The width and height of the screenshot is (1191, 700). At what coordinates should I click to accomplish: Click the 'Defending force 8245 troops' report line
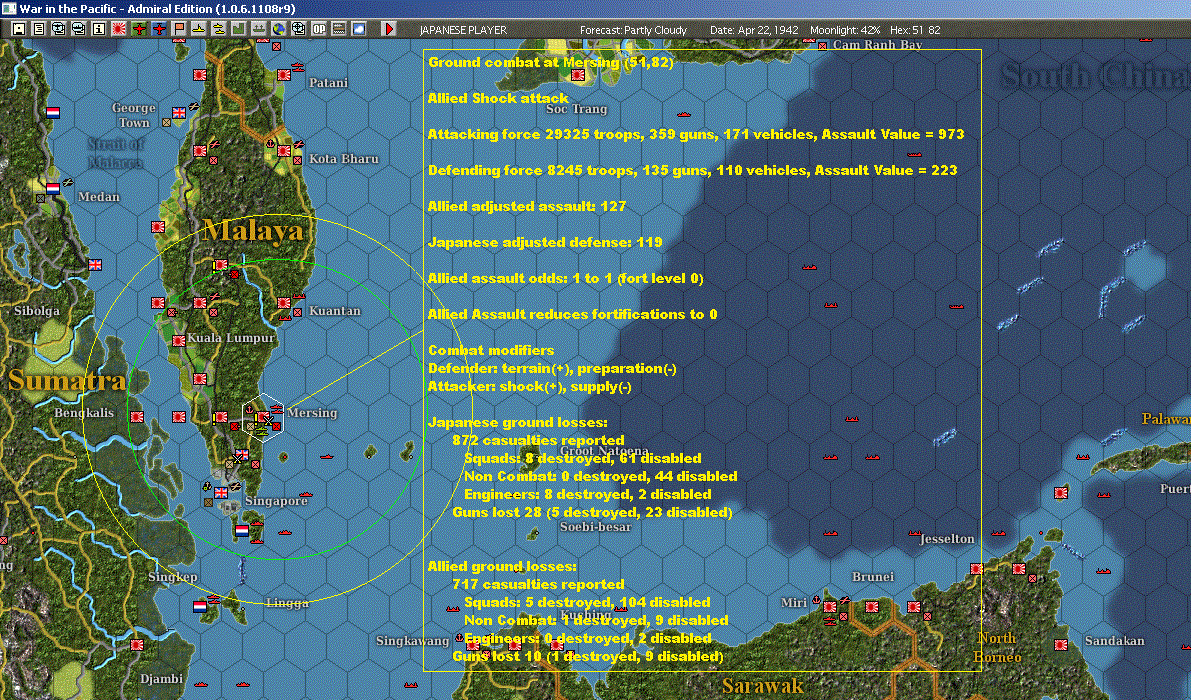(x=693, y=170)
